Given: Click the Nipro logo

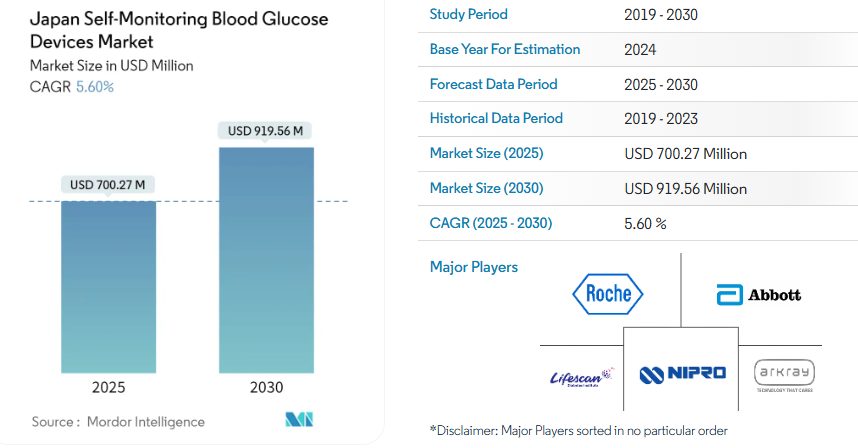Looking at the screenshot, I should (x=683, y=375).
